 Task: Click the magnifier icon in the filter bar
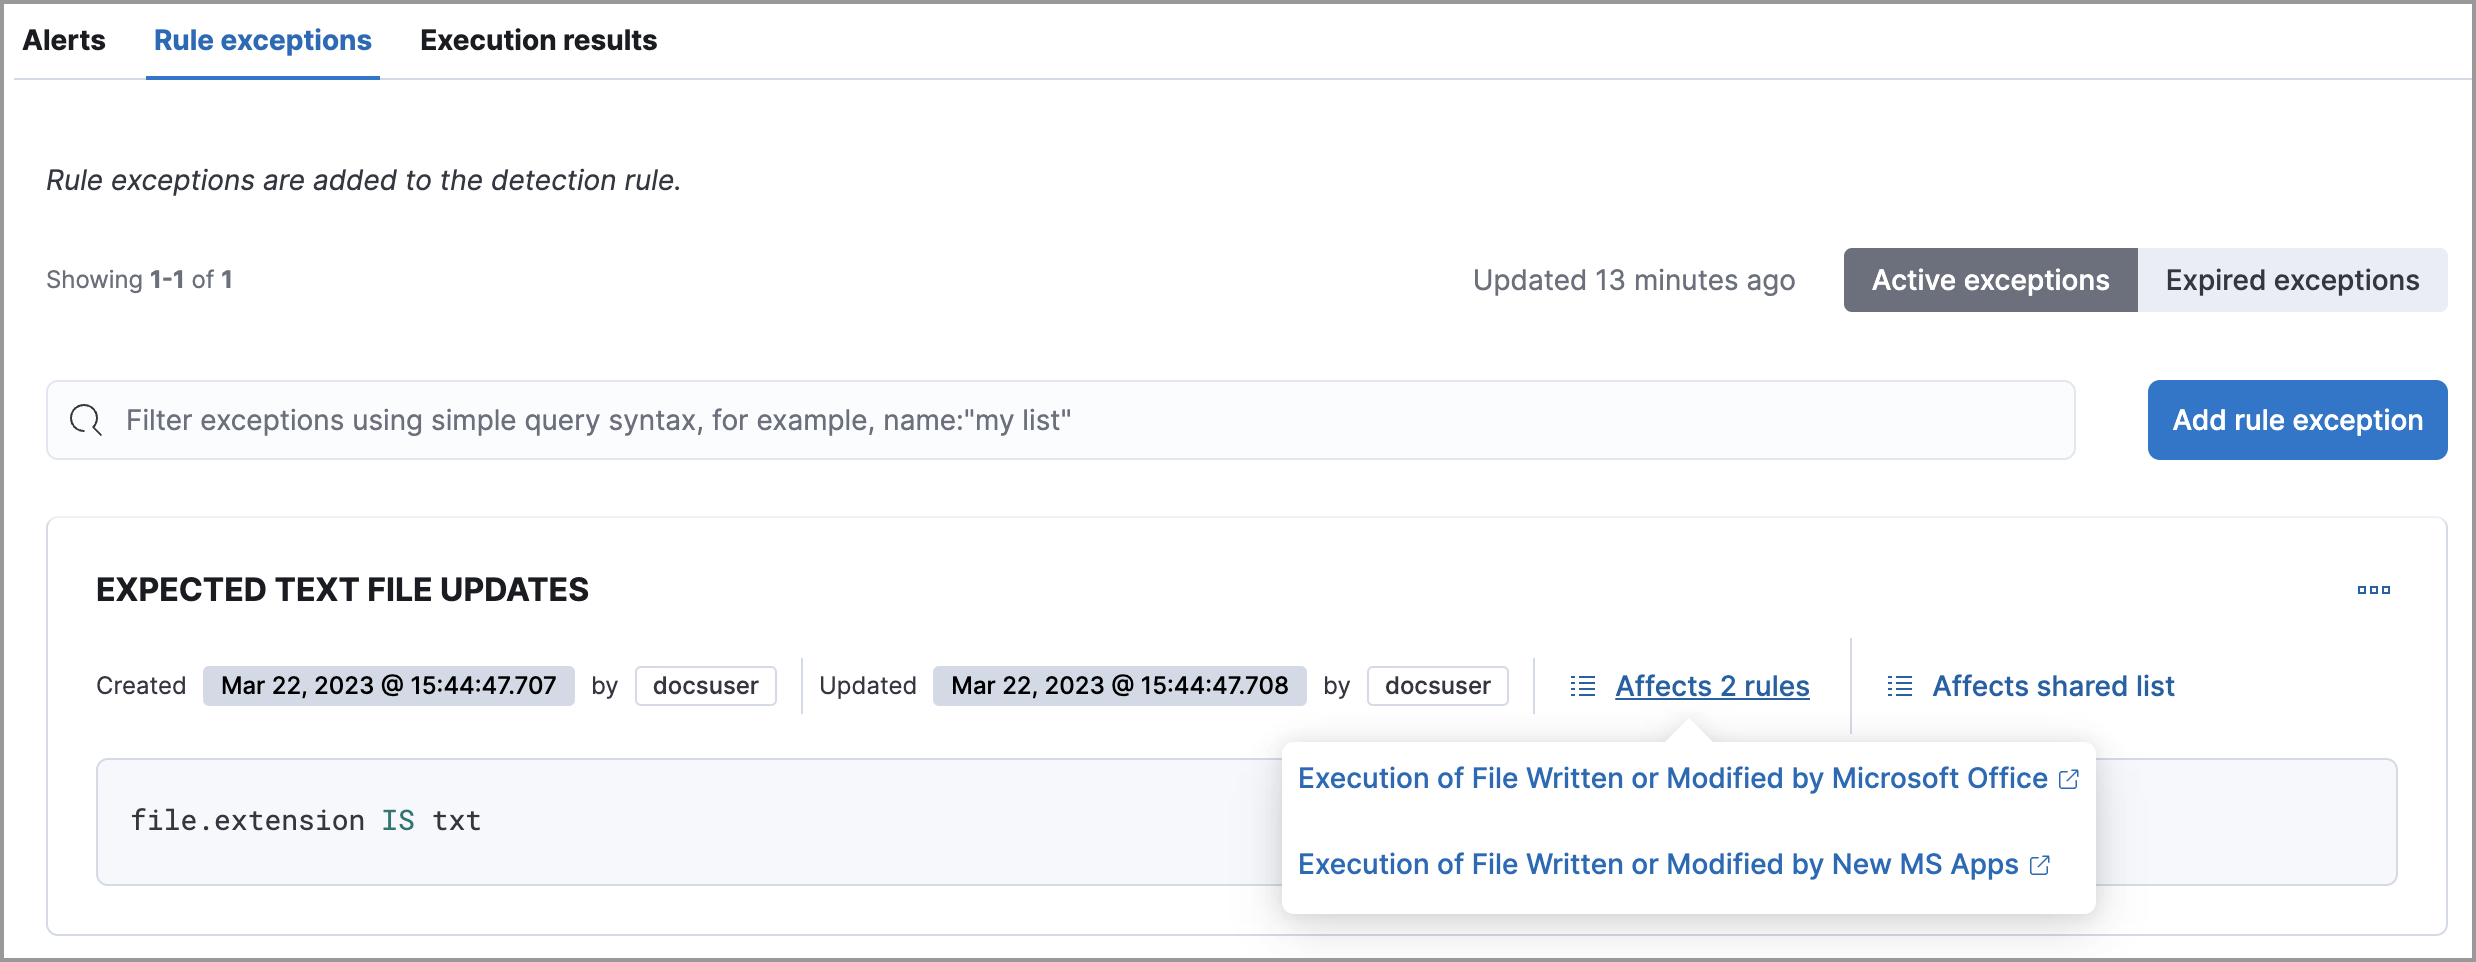pos(84,420)
